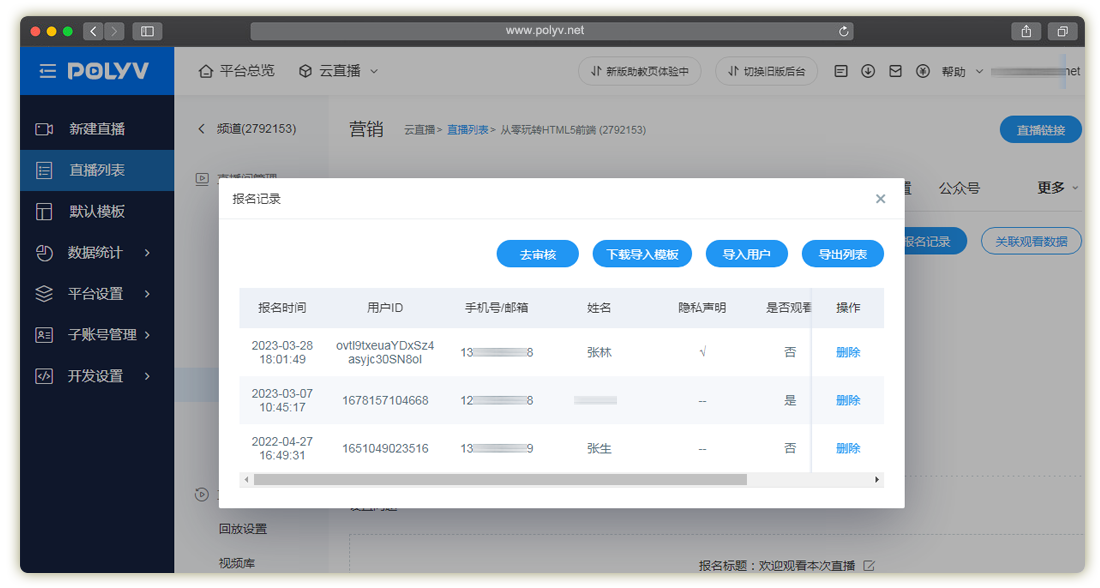Delete the 张林 registration record
Viewport: 1100px width, 588px height.
(848, 352)
